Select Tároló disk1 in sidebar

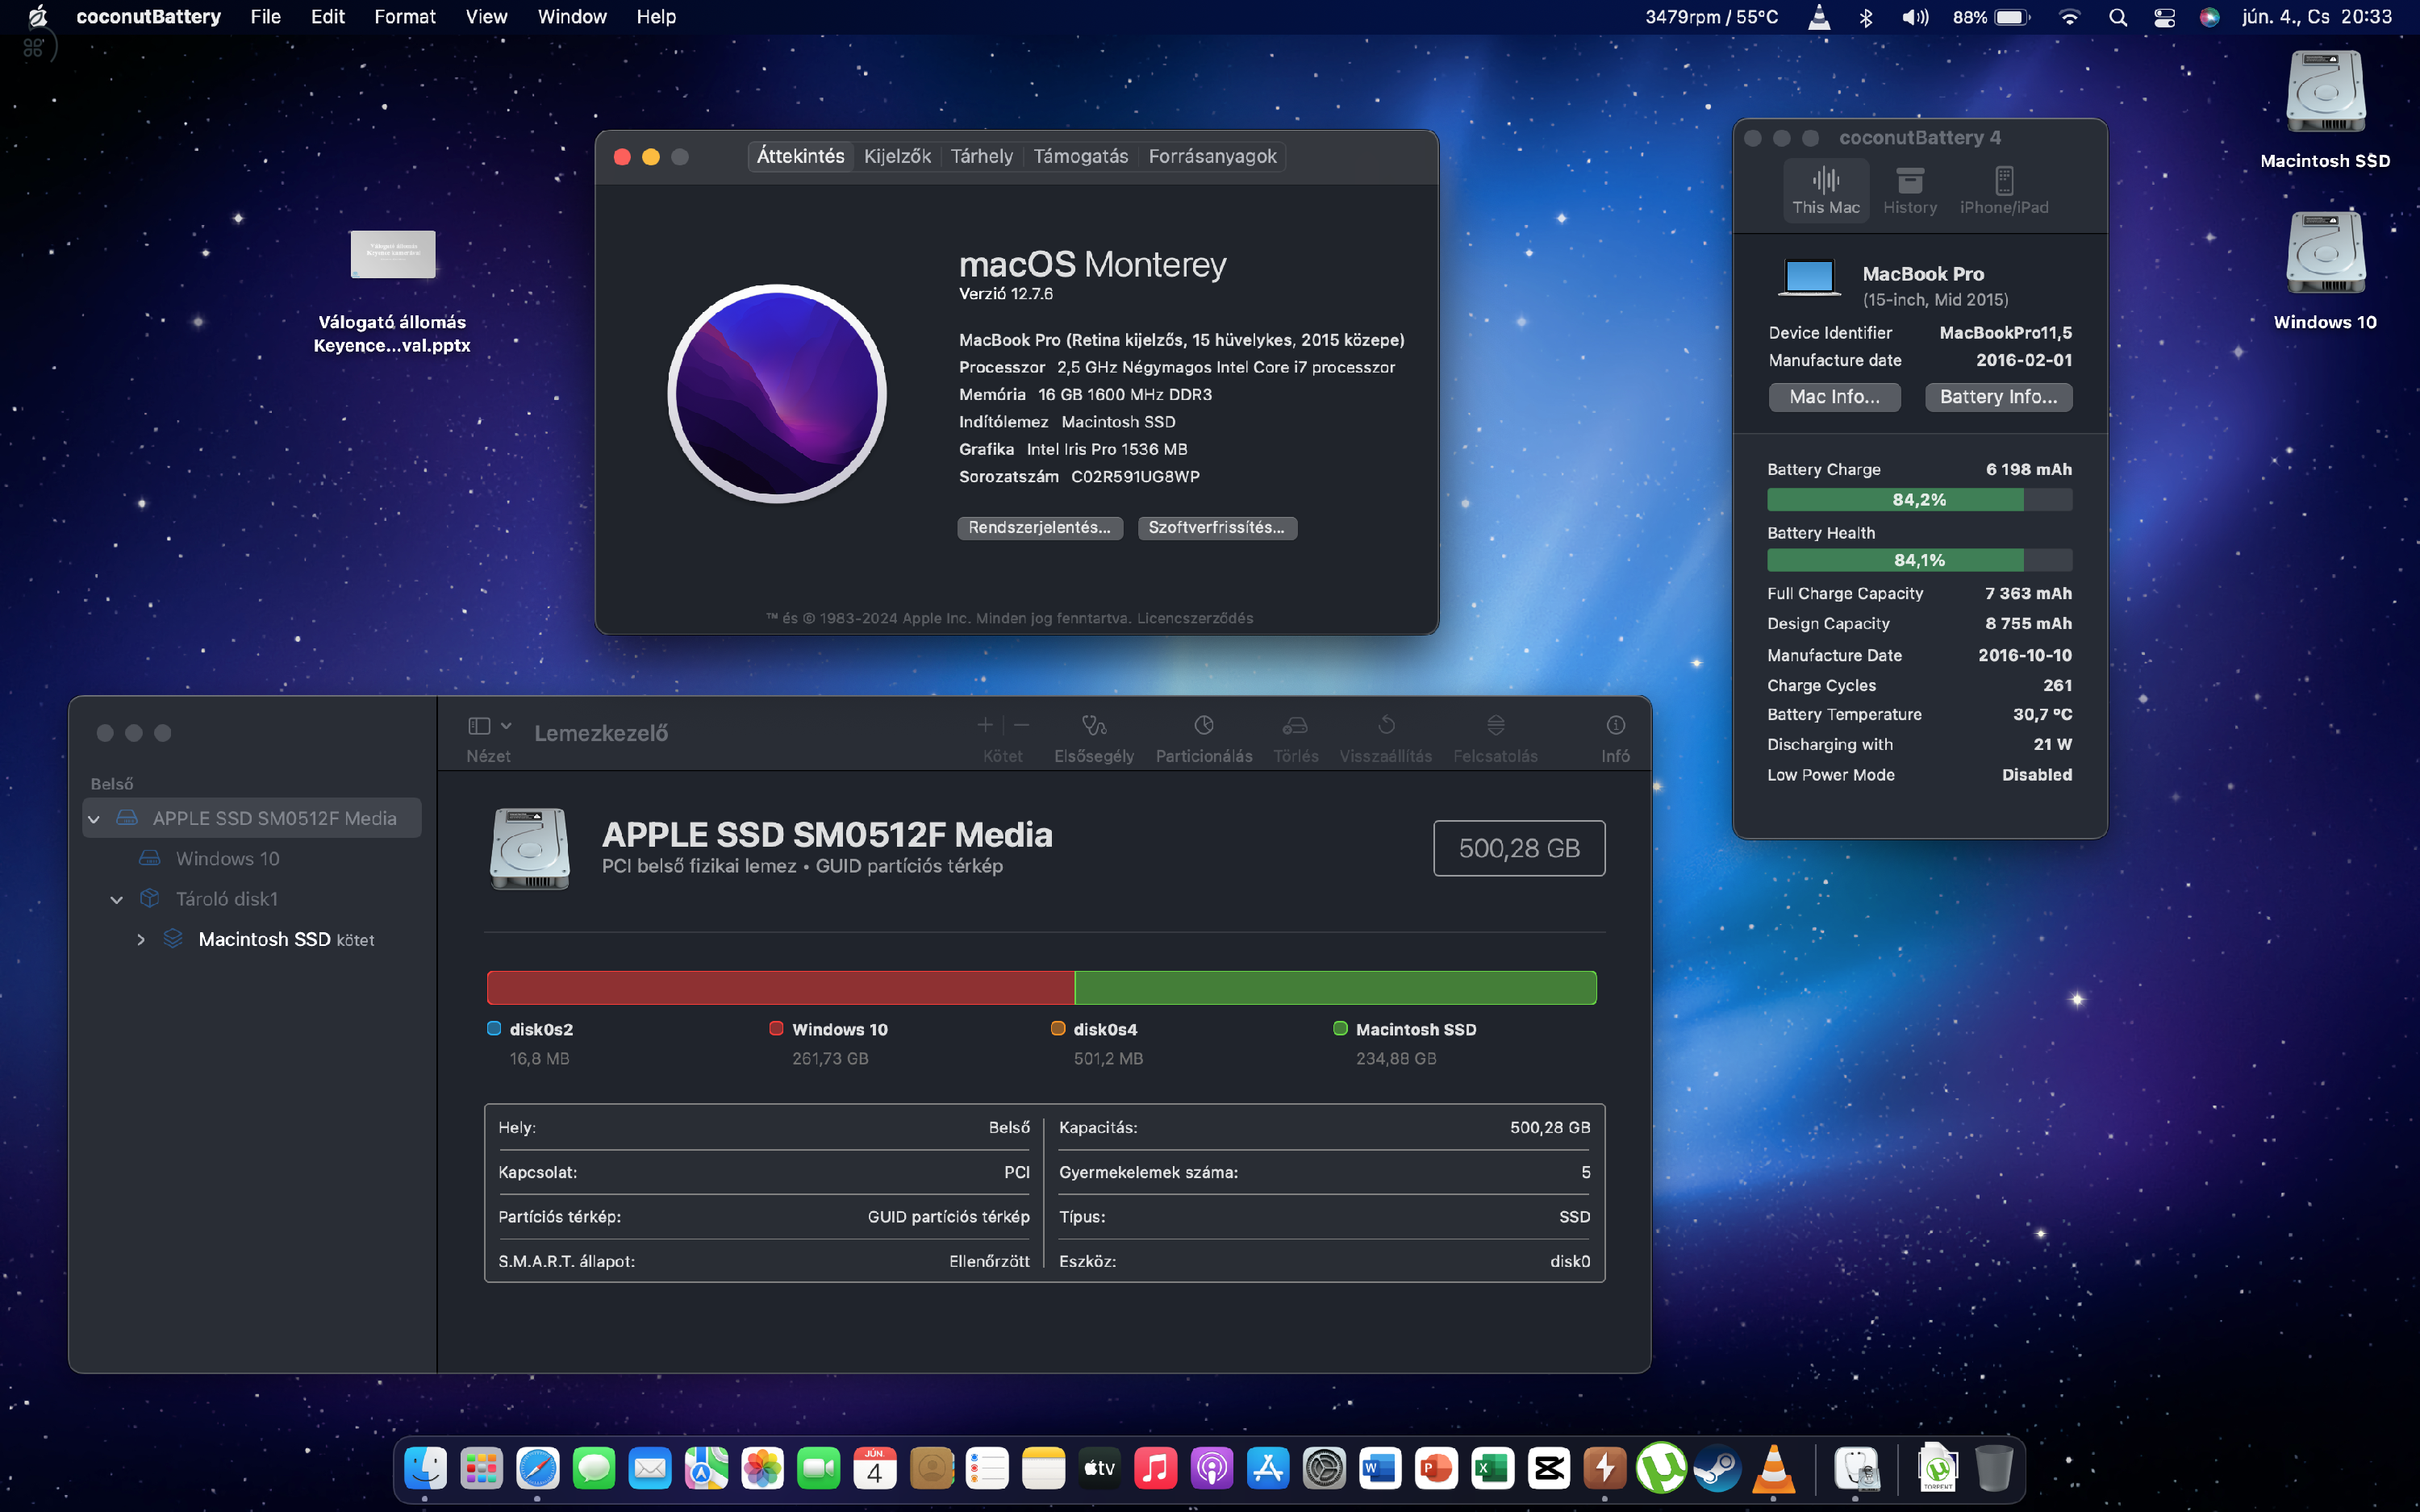click(x=227, y=899)
